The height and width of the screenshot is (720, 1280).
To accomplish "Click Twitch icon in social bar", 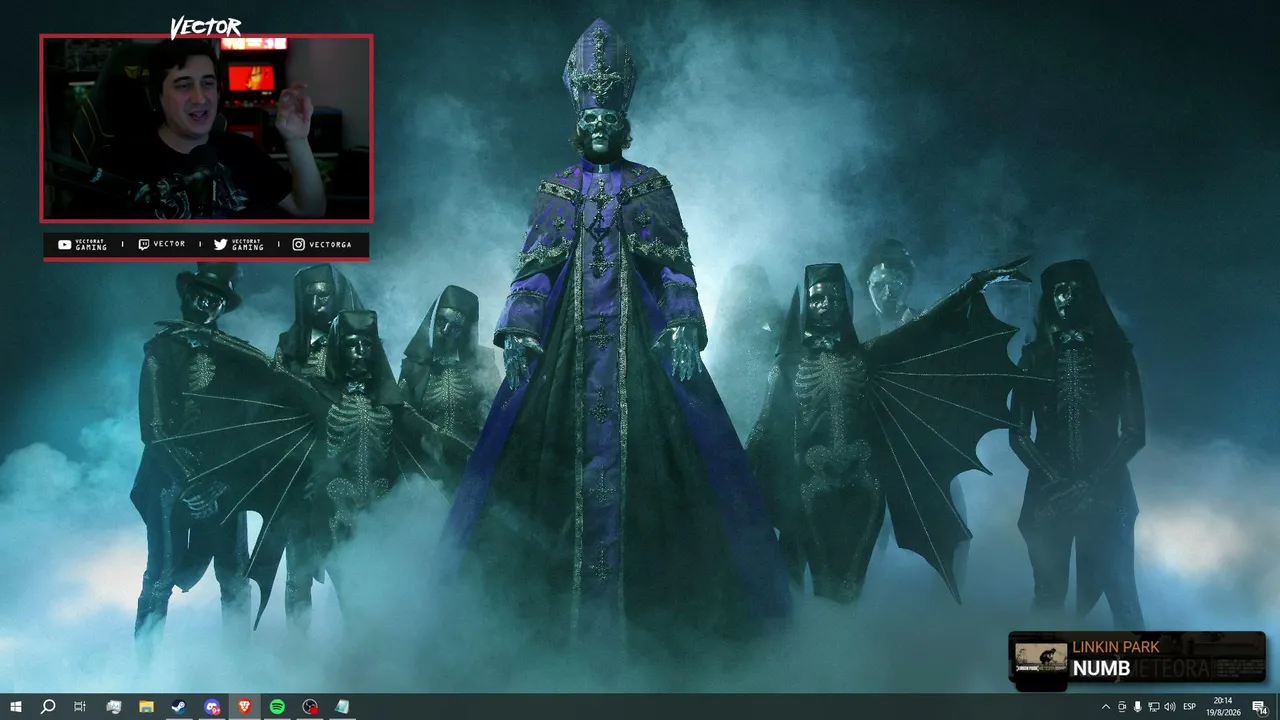I will click(143, 245).
